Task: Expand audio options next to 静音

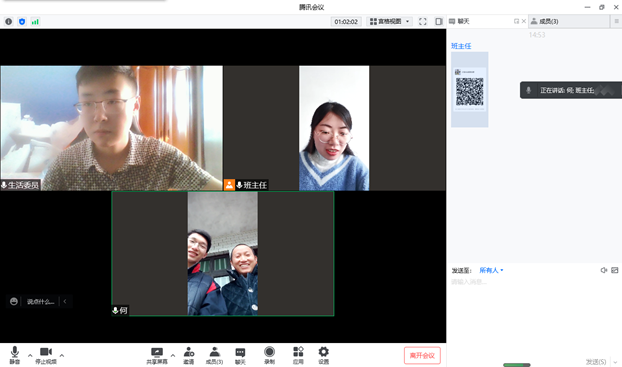Action: (x=30, y=355)
